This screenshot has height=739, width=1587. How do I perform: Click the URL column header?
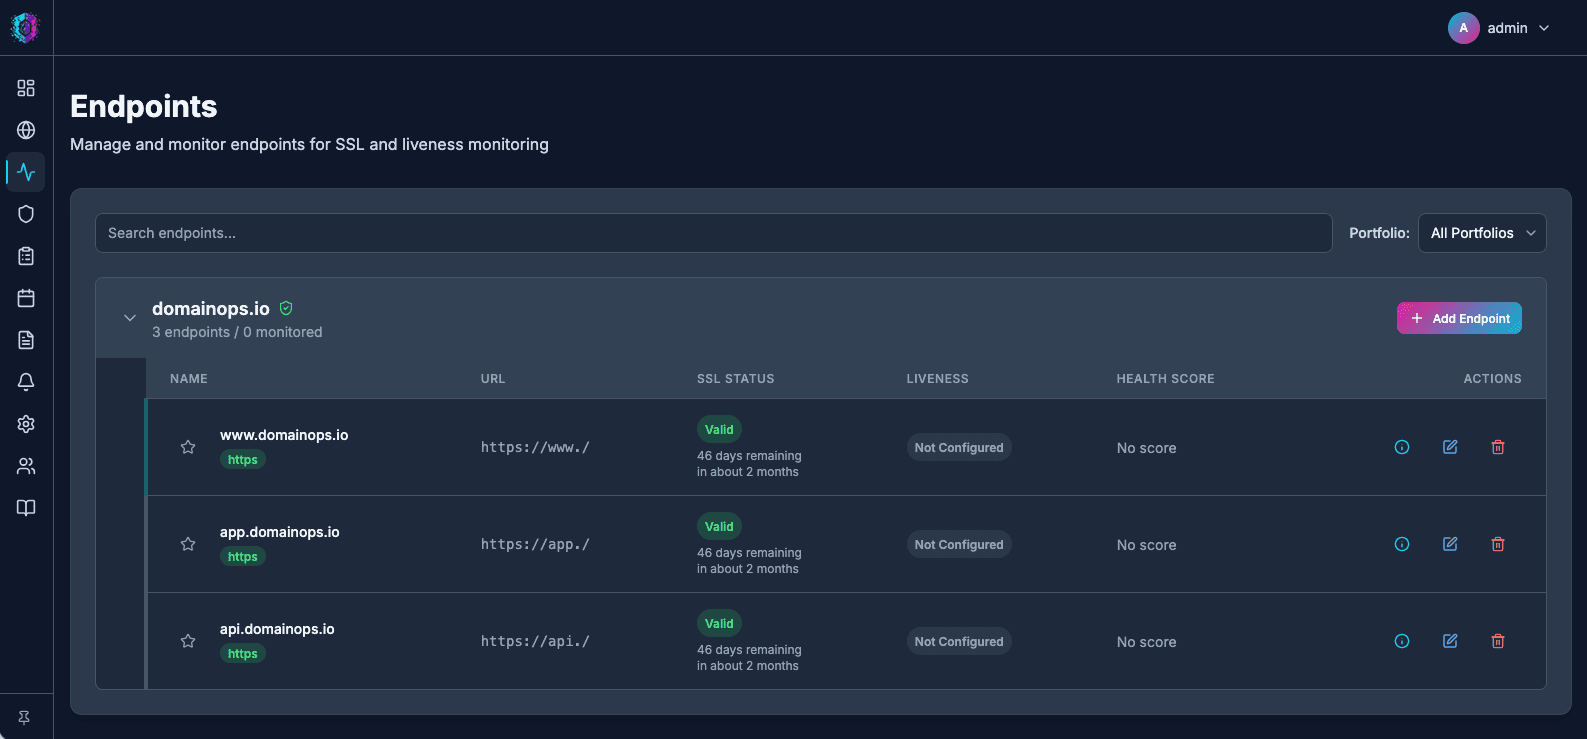pos(493,379)
